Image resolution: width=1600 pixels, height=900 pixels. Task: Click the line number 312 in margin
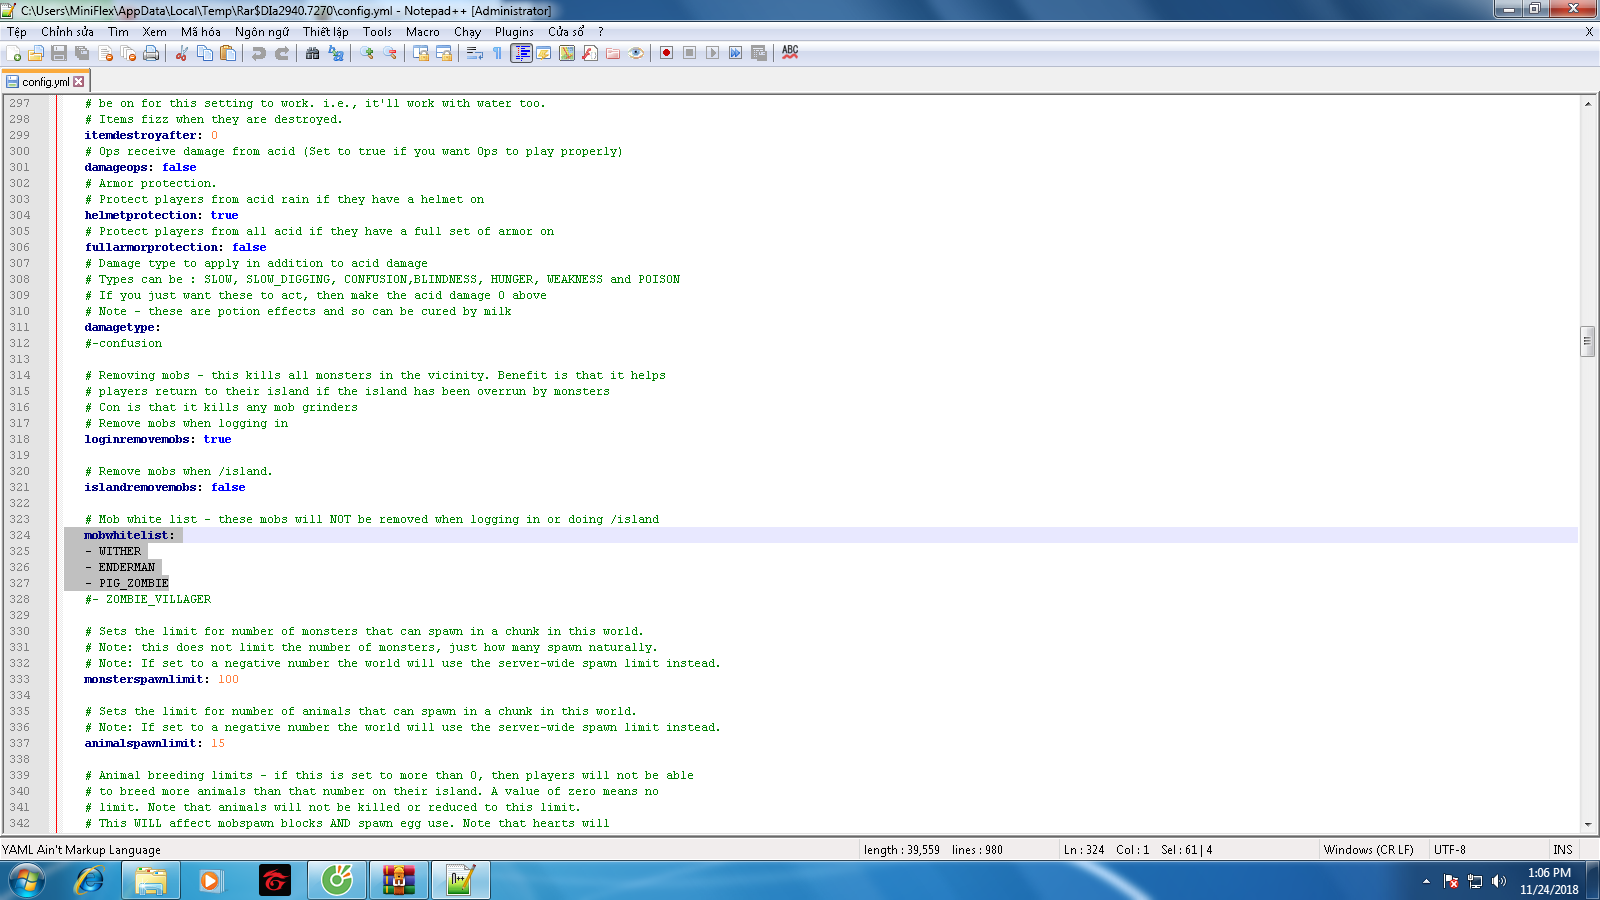click(x=20, y=343)
